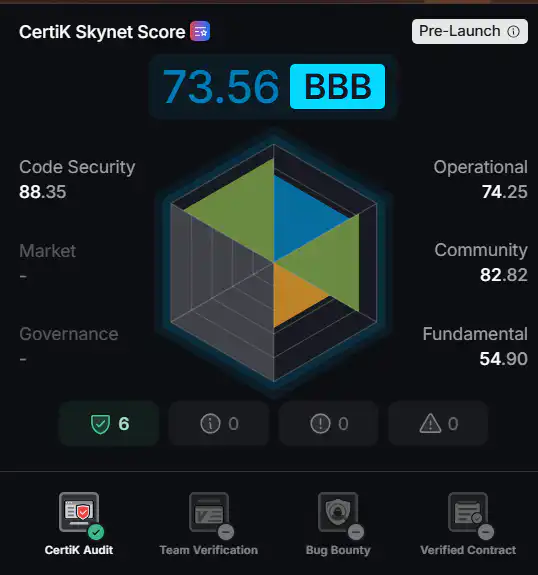
Task: Click the exclamation circle alerts counter
Action: point(329,424)
